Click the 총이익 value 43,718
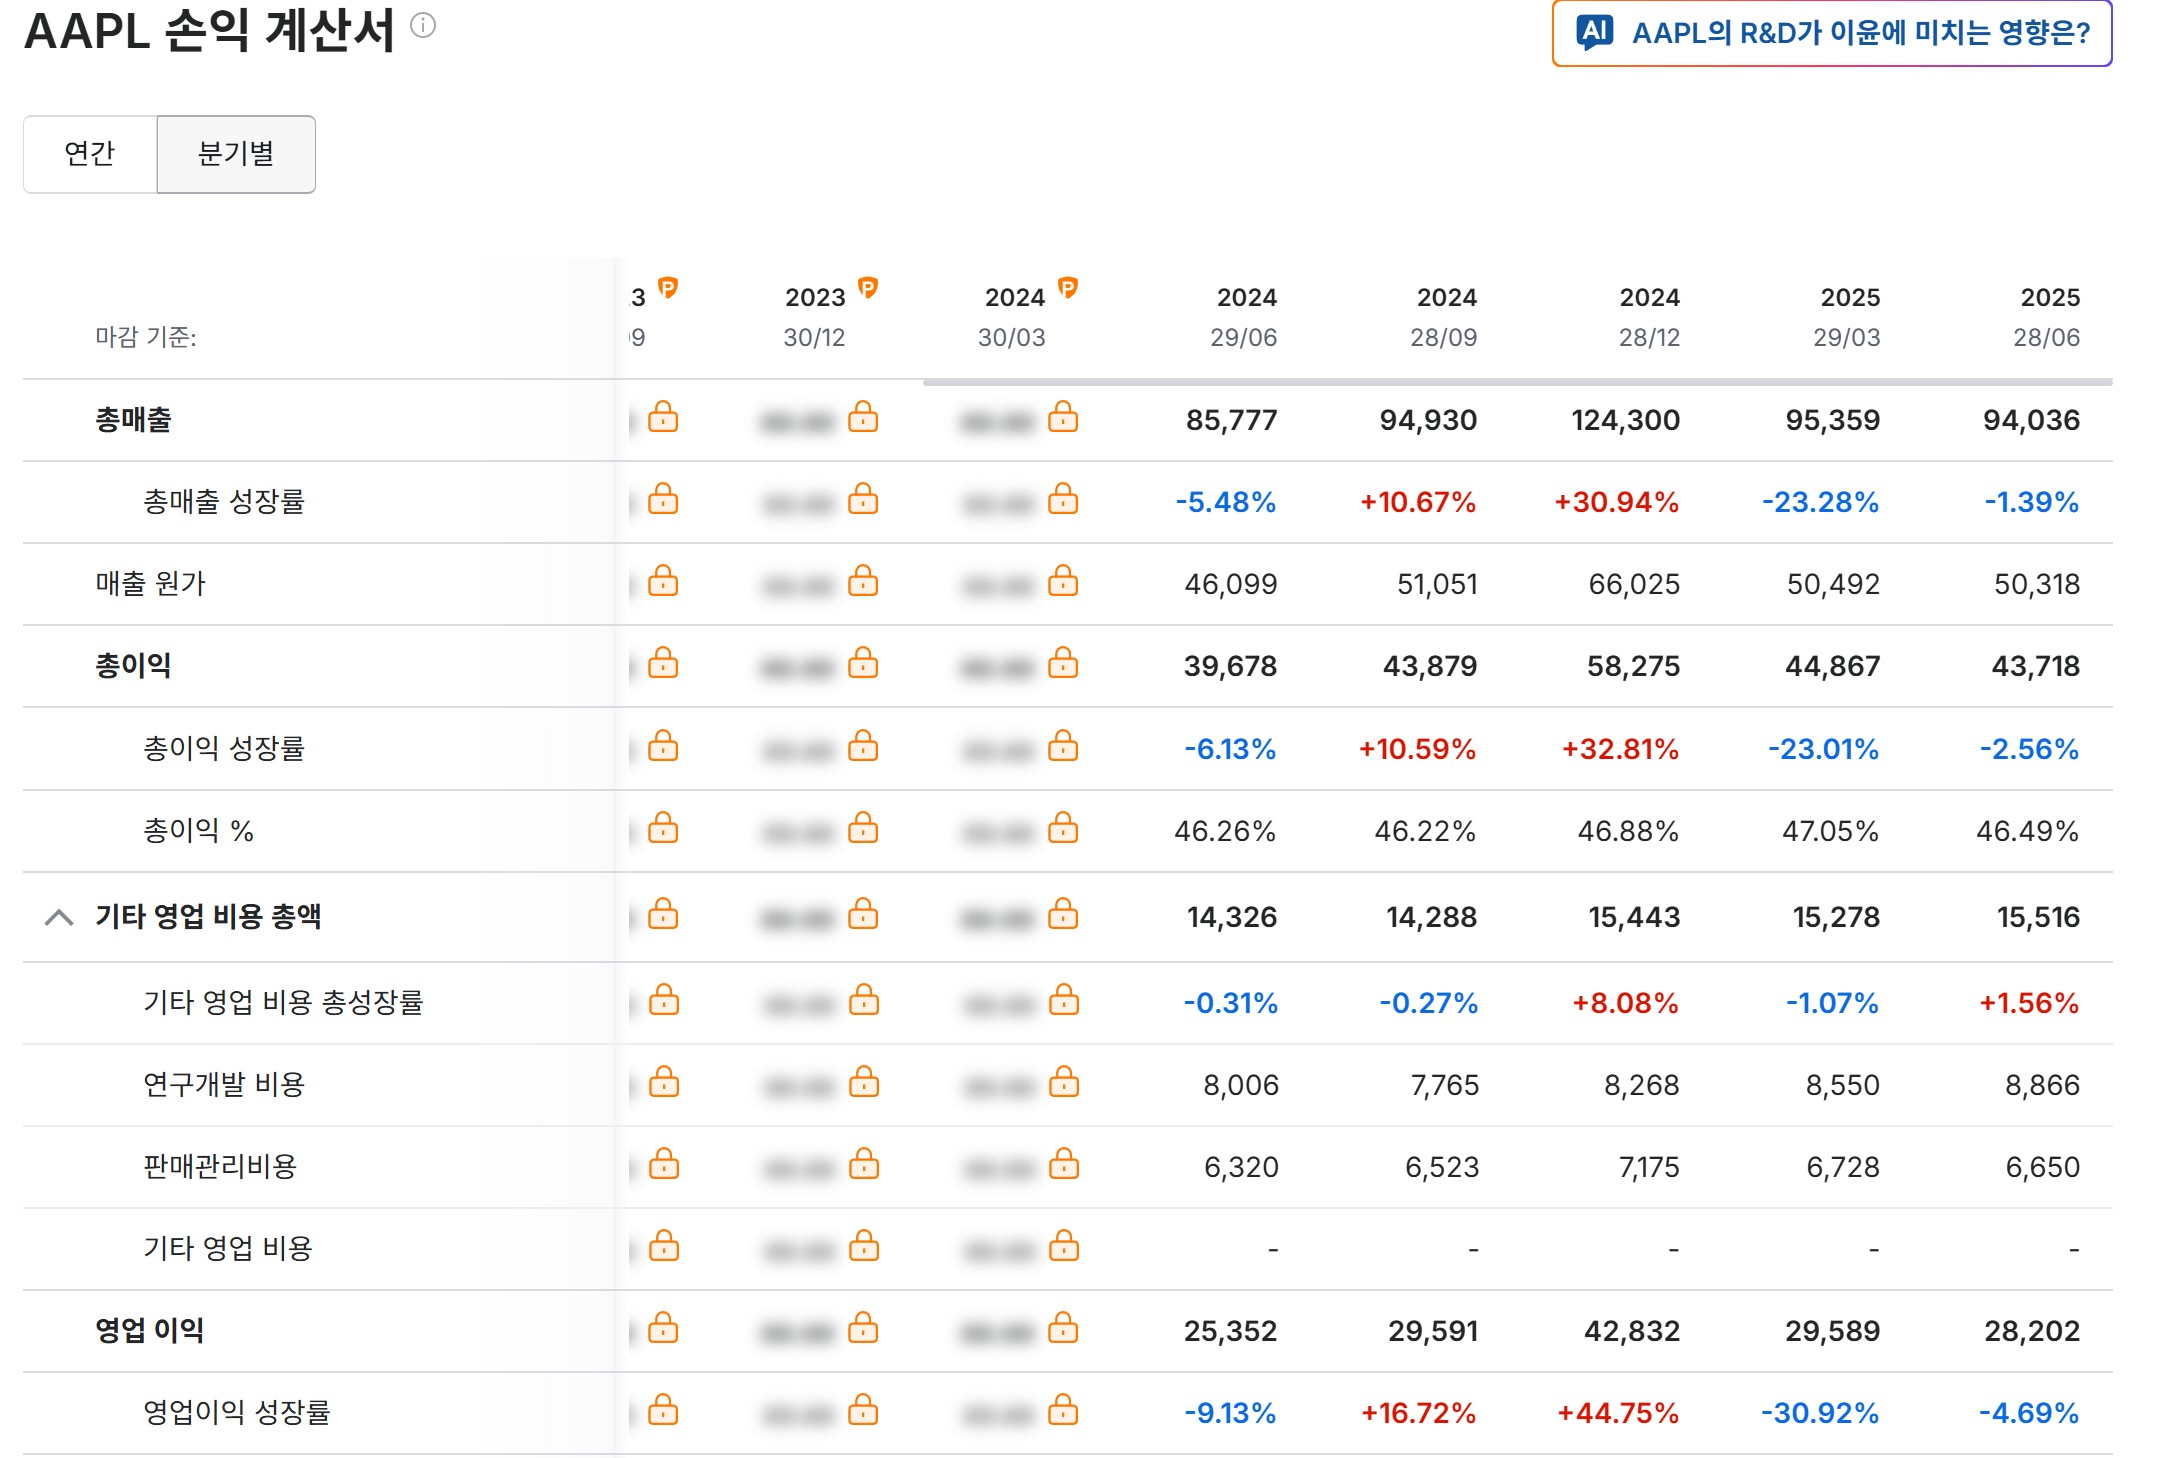2164x1458 pixels. pos(2035,666)
